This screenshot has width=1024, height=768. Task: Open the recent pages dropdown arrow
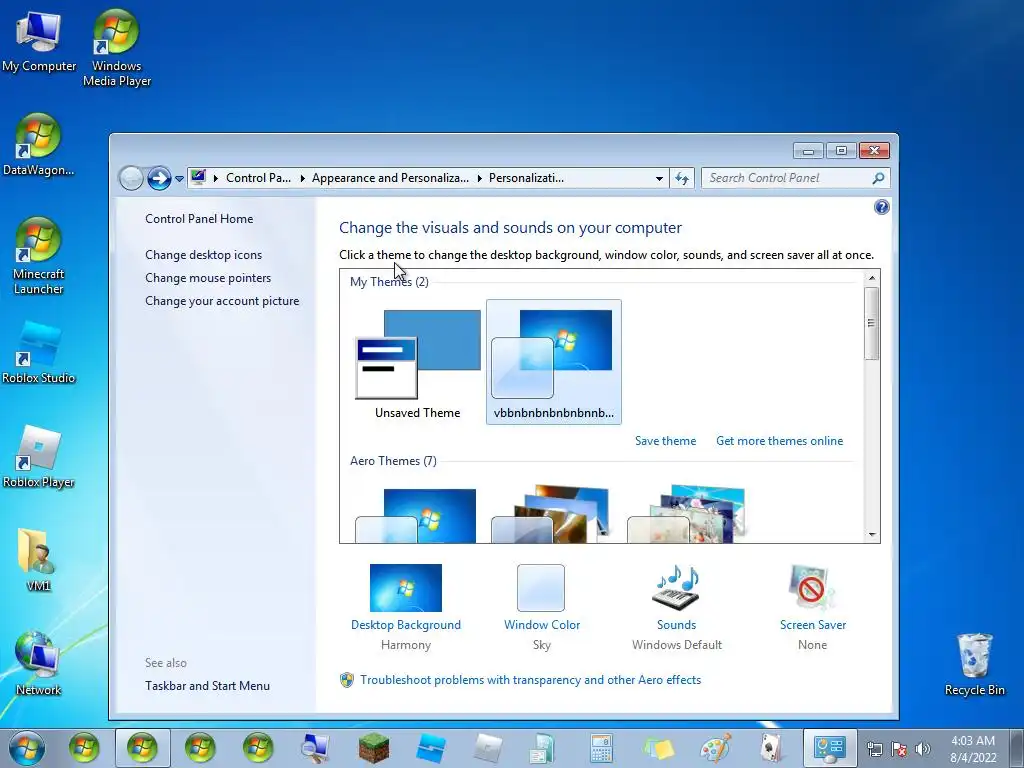179,178
